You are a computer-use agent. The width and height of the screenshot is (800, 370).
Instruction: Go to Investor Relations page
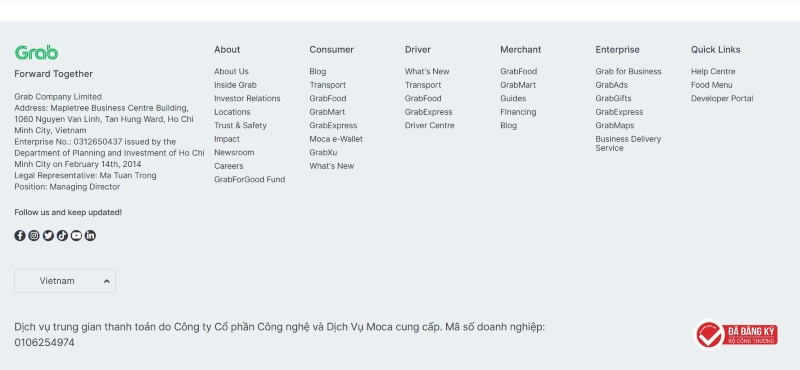(x=247, y=98)
